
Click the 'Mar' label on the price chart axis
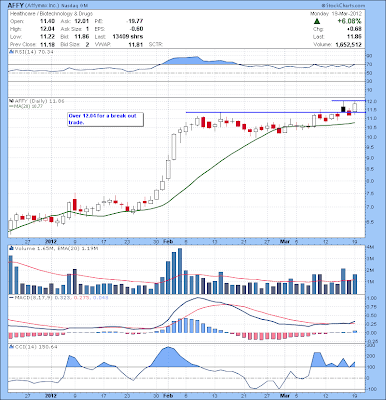pos(284,241)
